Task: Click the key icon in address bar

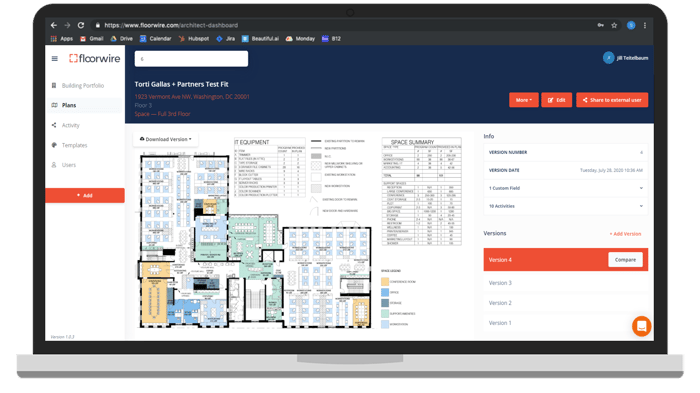Action: (600, 25)
